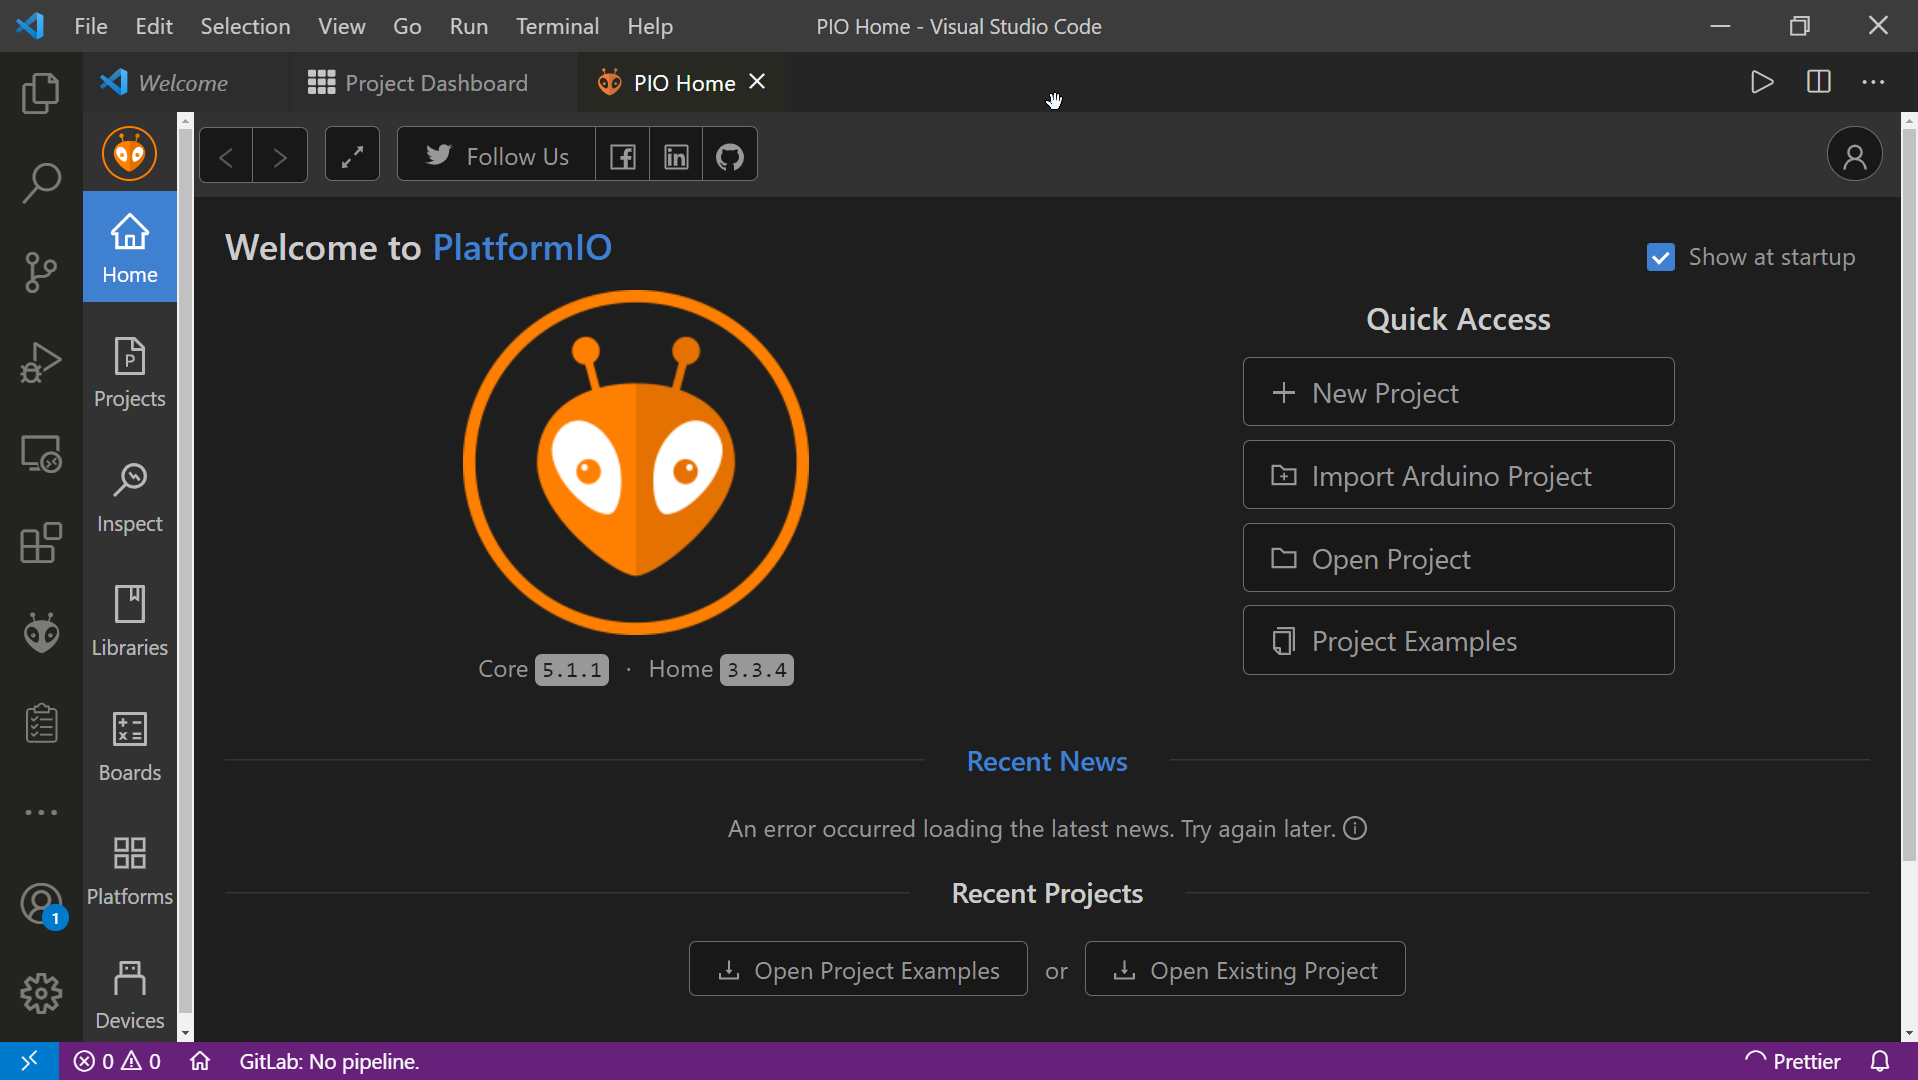
Task: Open the File menu
Action: click(x=91, y=26)
